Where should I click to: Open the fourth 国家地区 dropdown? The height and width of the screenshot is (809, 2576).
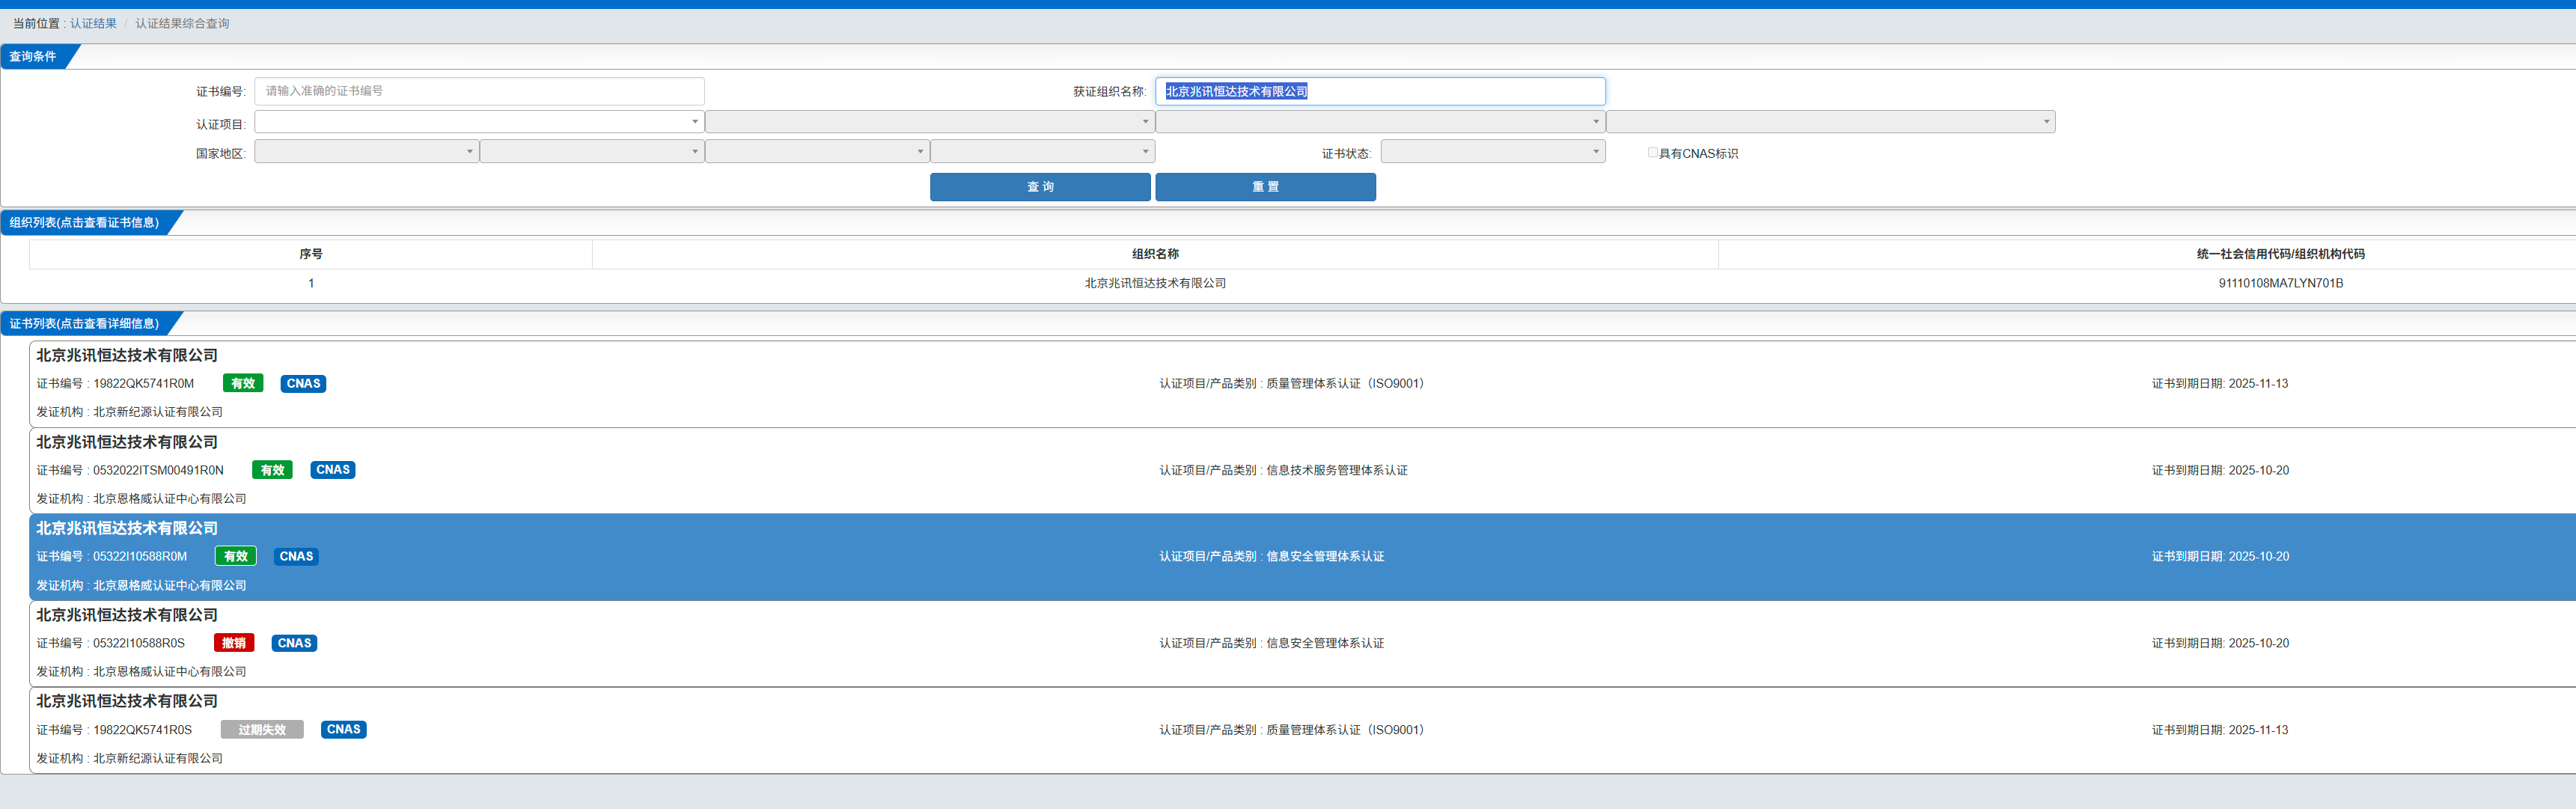point(1042,151)
